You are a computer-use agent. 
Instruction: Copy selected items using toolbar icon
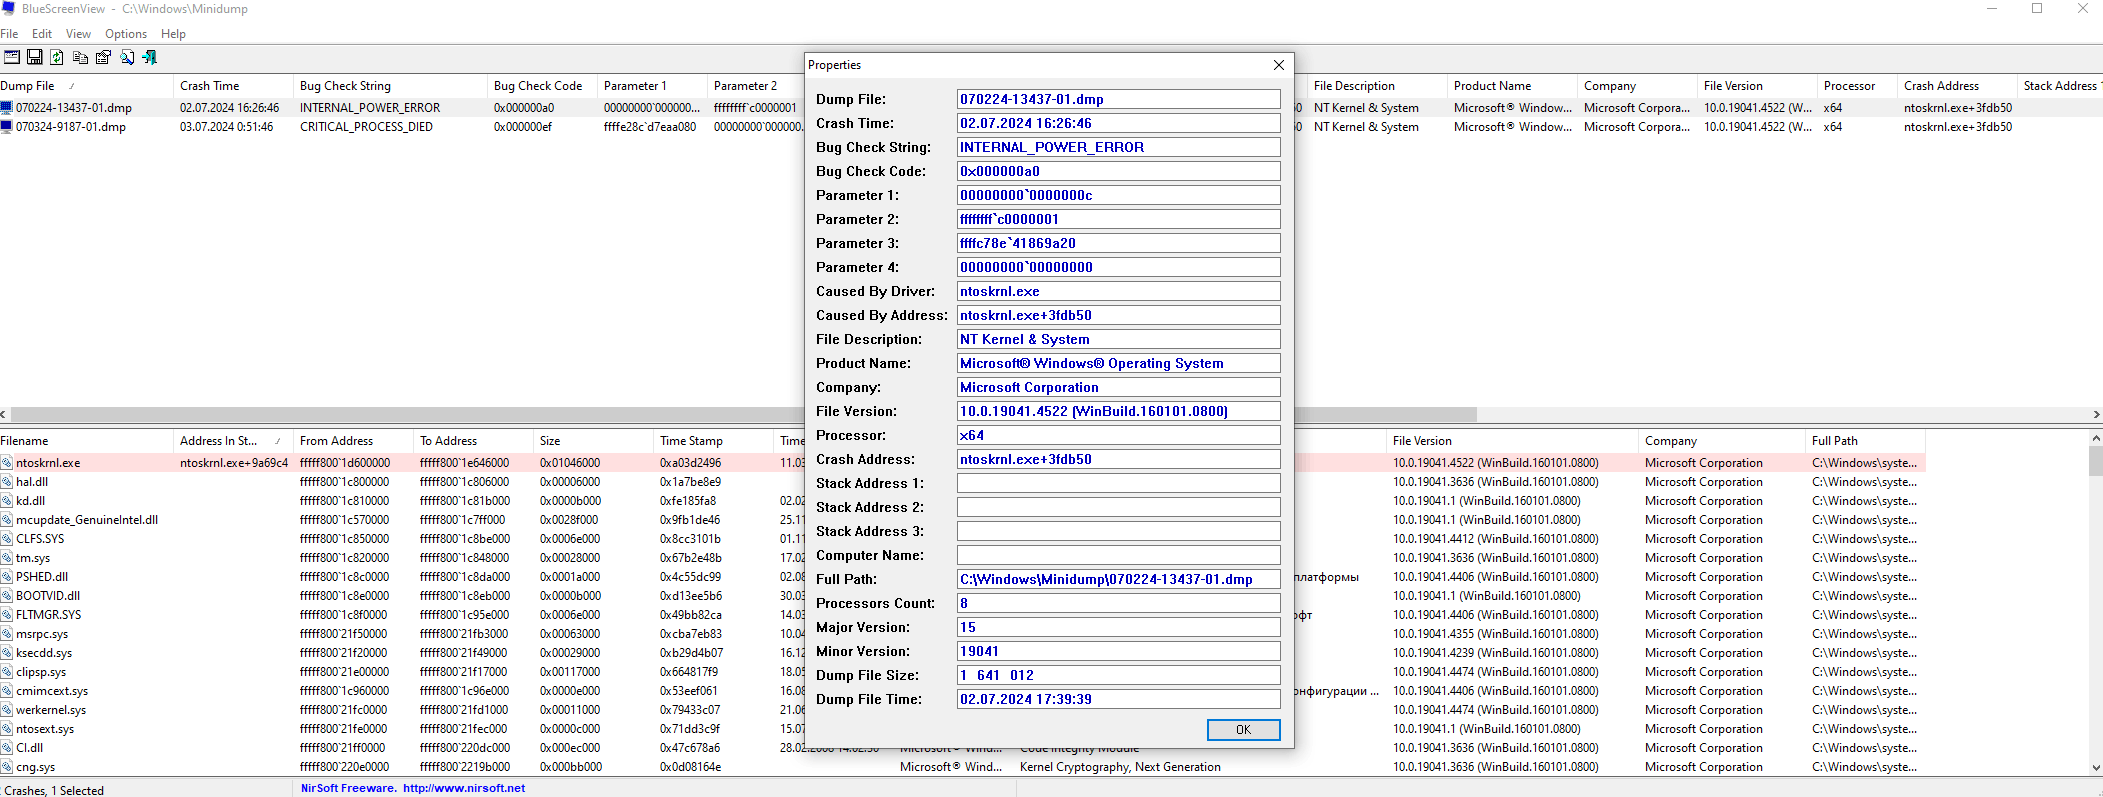point(81,58)
